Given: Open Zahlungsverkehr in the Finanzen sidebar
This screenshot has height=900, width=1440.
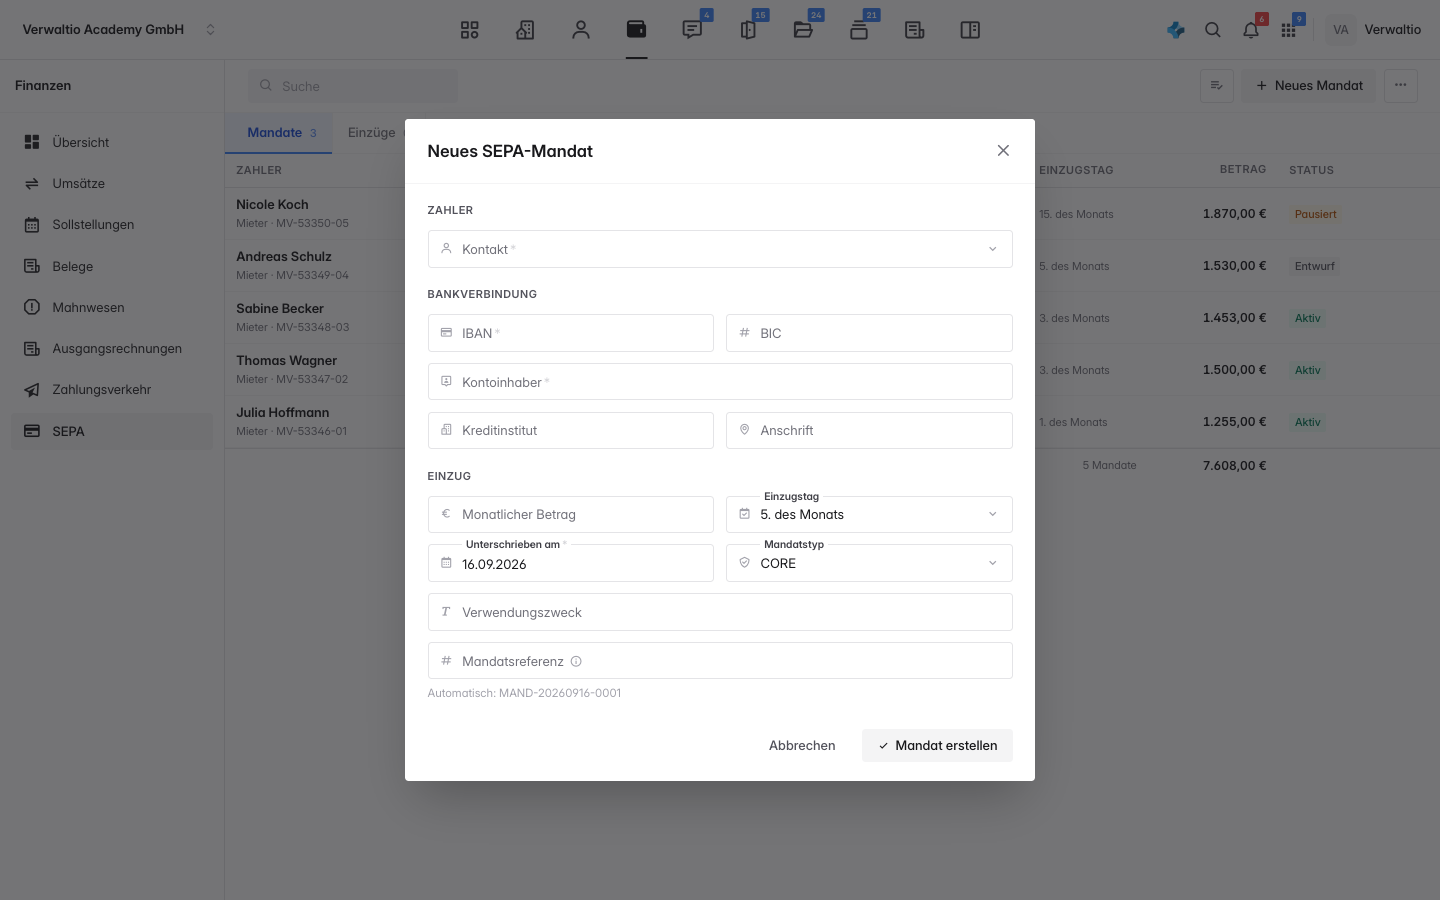Looking at the screenshot, I should click(x=112, y=390).
